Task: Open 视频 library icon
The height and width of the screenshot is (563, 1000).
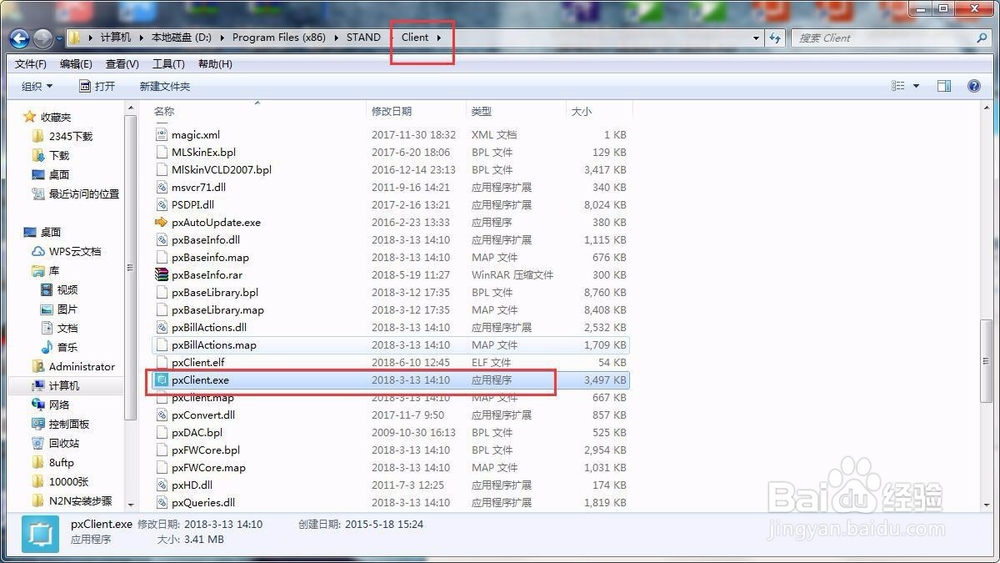Action: click(46, 289)
